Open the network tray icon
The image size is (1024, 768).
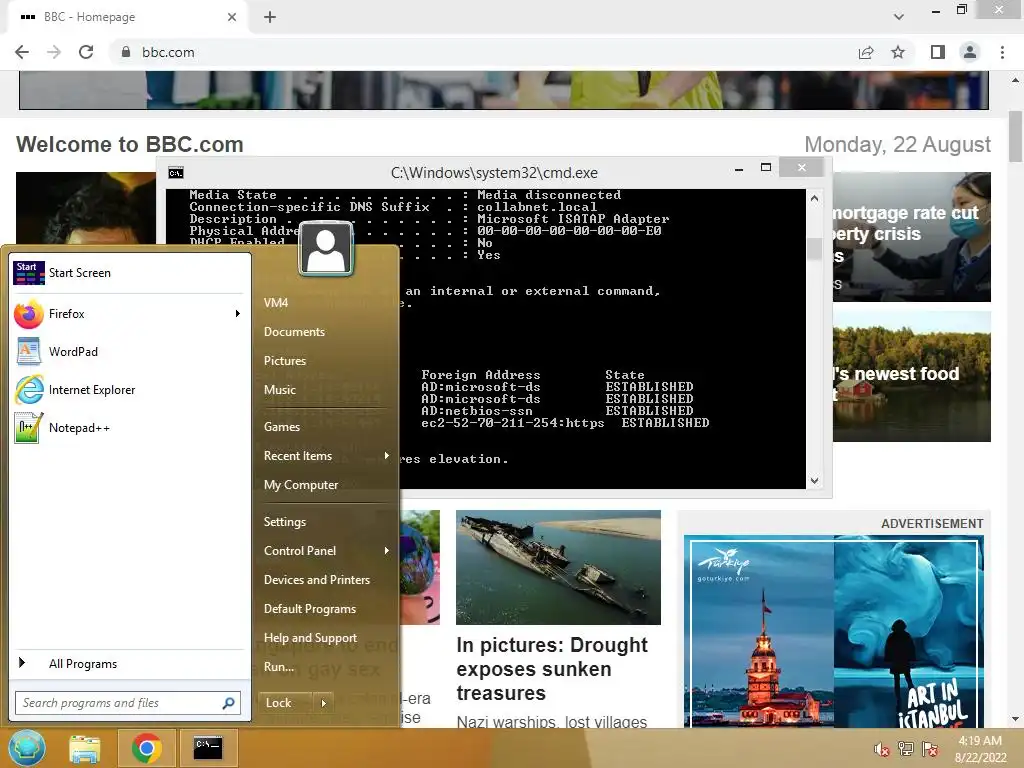pos(906,749)
